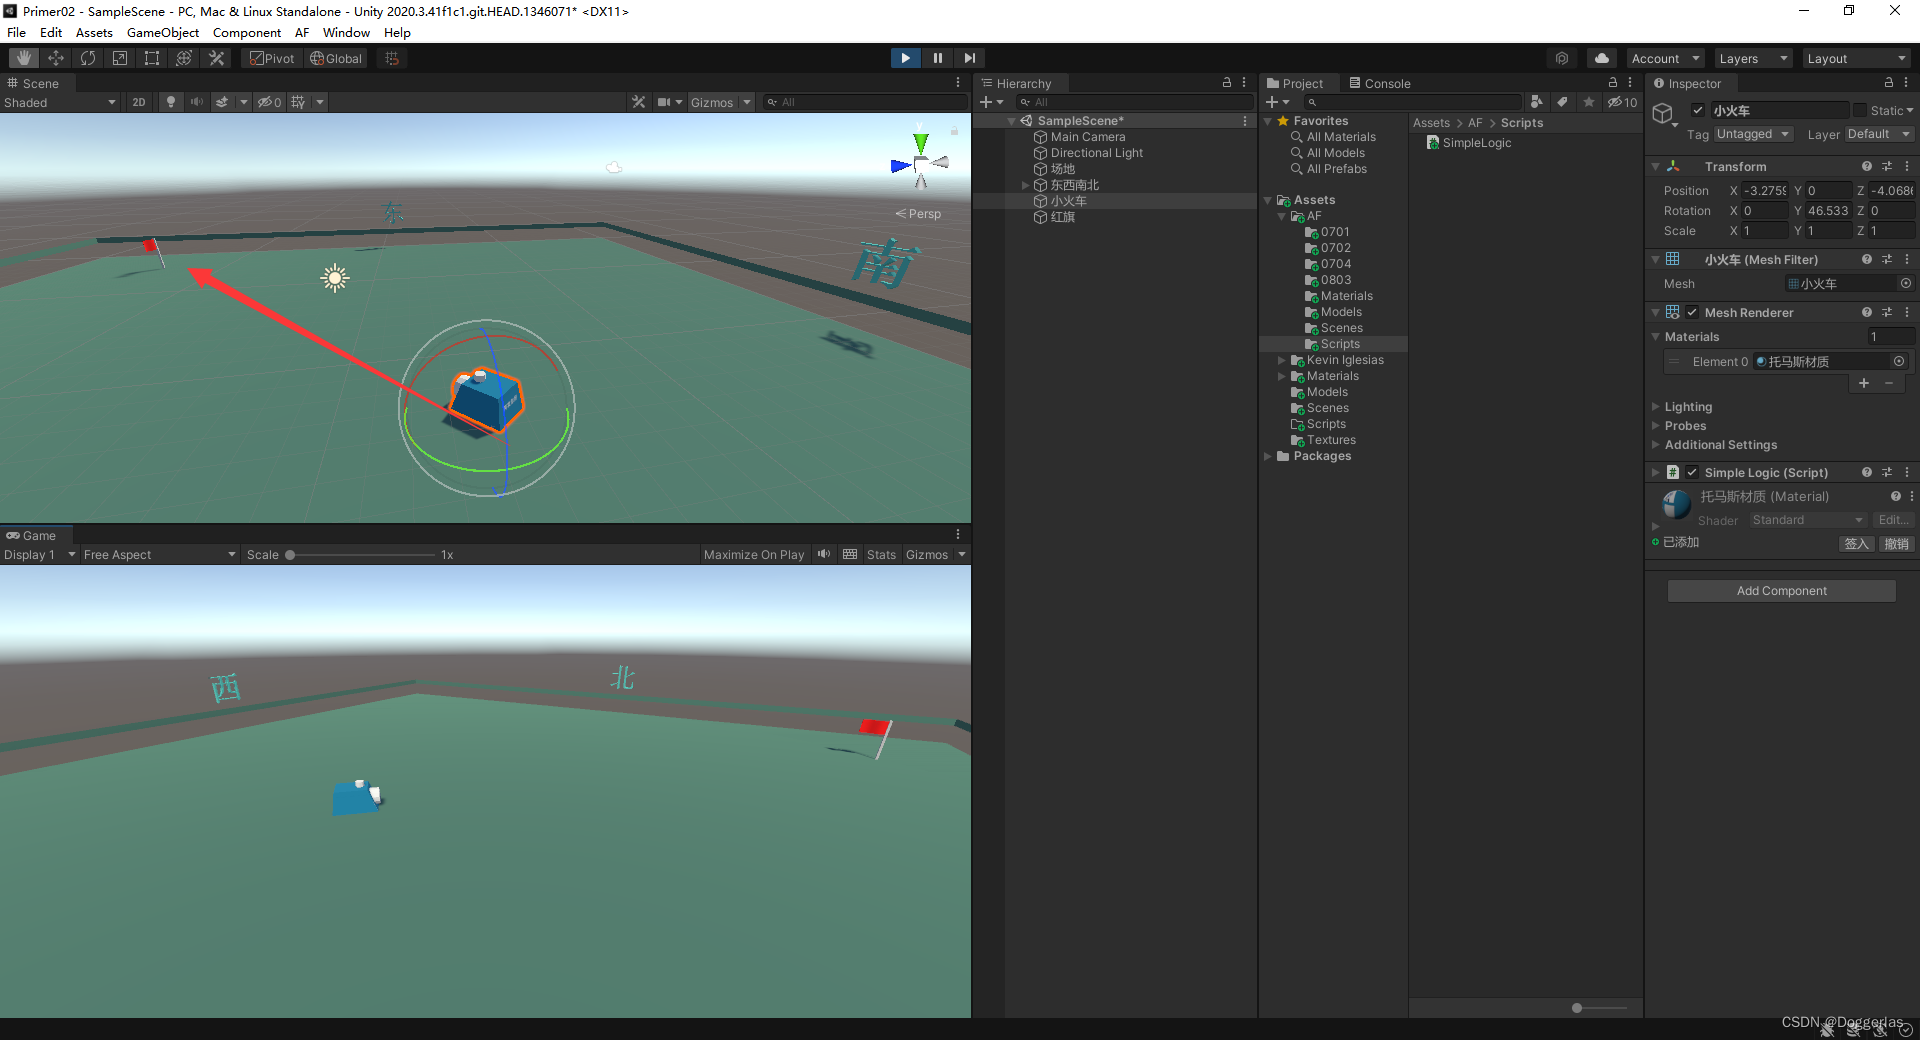Select the combined Transform tool
Screen dimensions: 1920x1040
click(x=184, y=58)
